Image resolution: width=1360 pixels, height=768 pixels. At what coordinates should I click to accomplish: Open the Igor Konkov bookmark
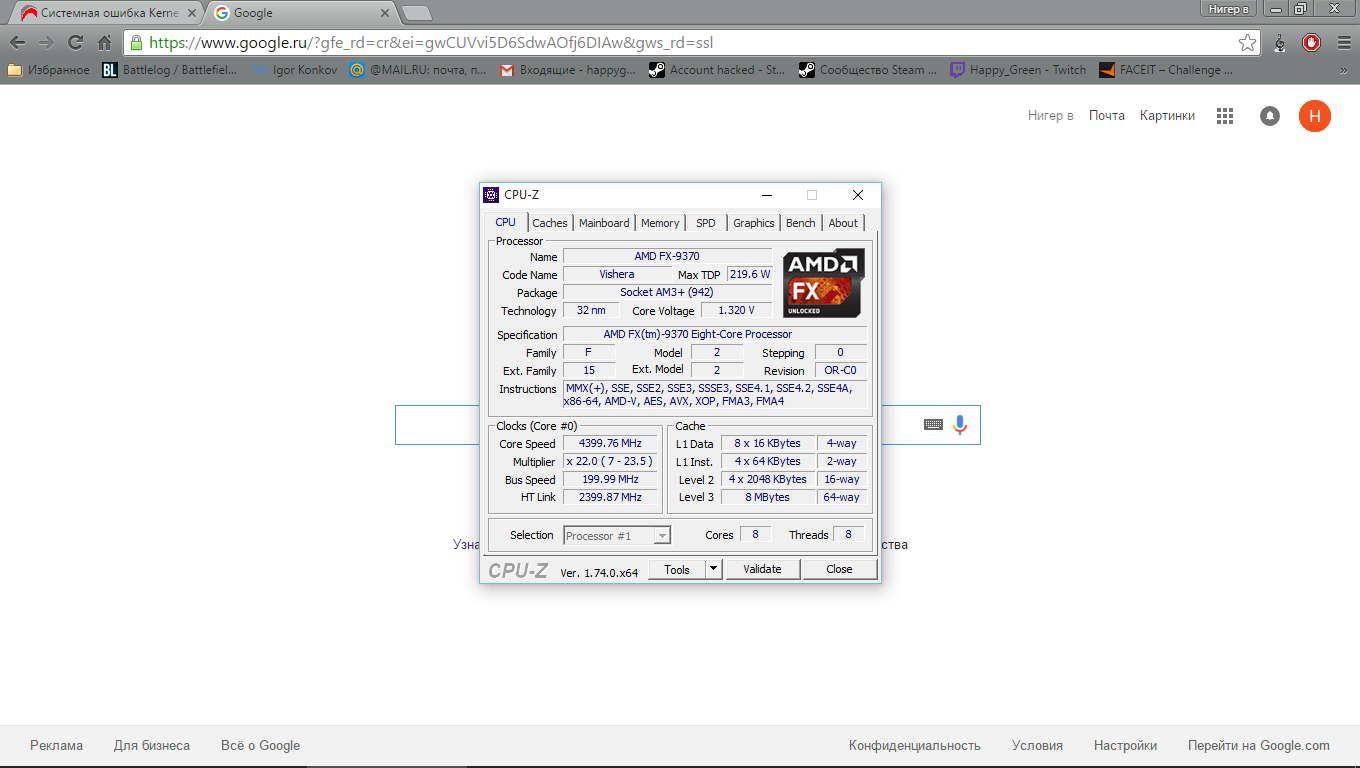point(295,70)
